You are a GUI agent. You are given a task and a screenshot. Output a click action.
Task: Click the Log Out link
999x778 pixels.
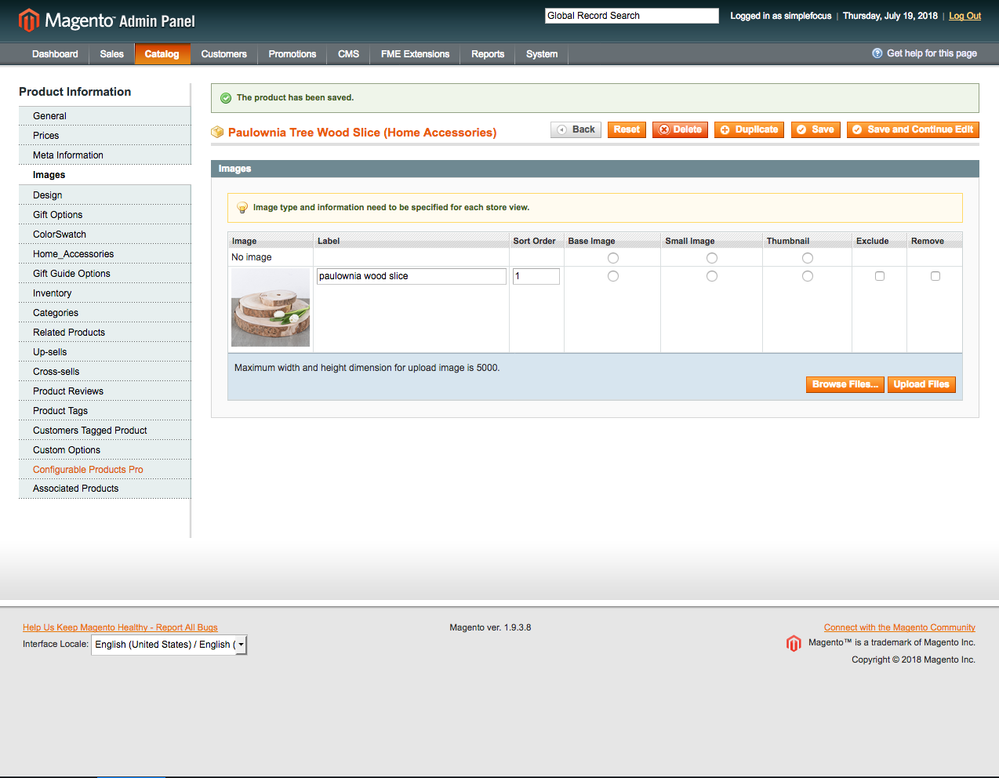tap(964, 16)
